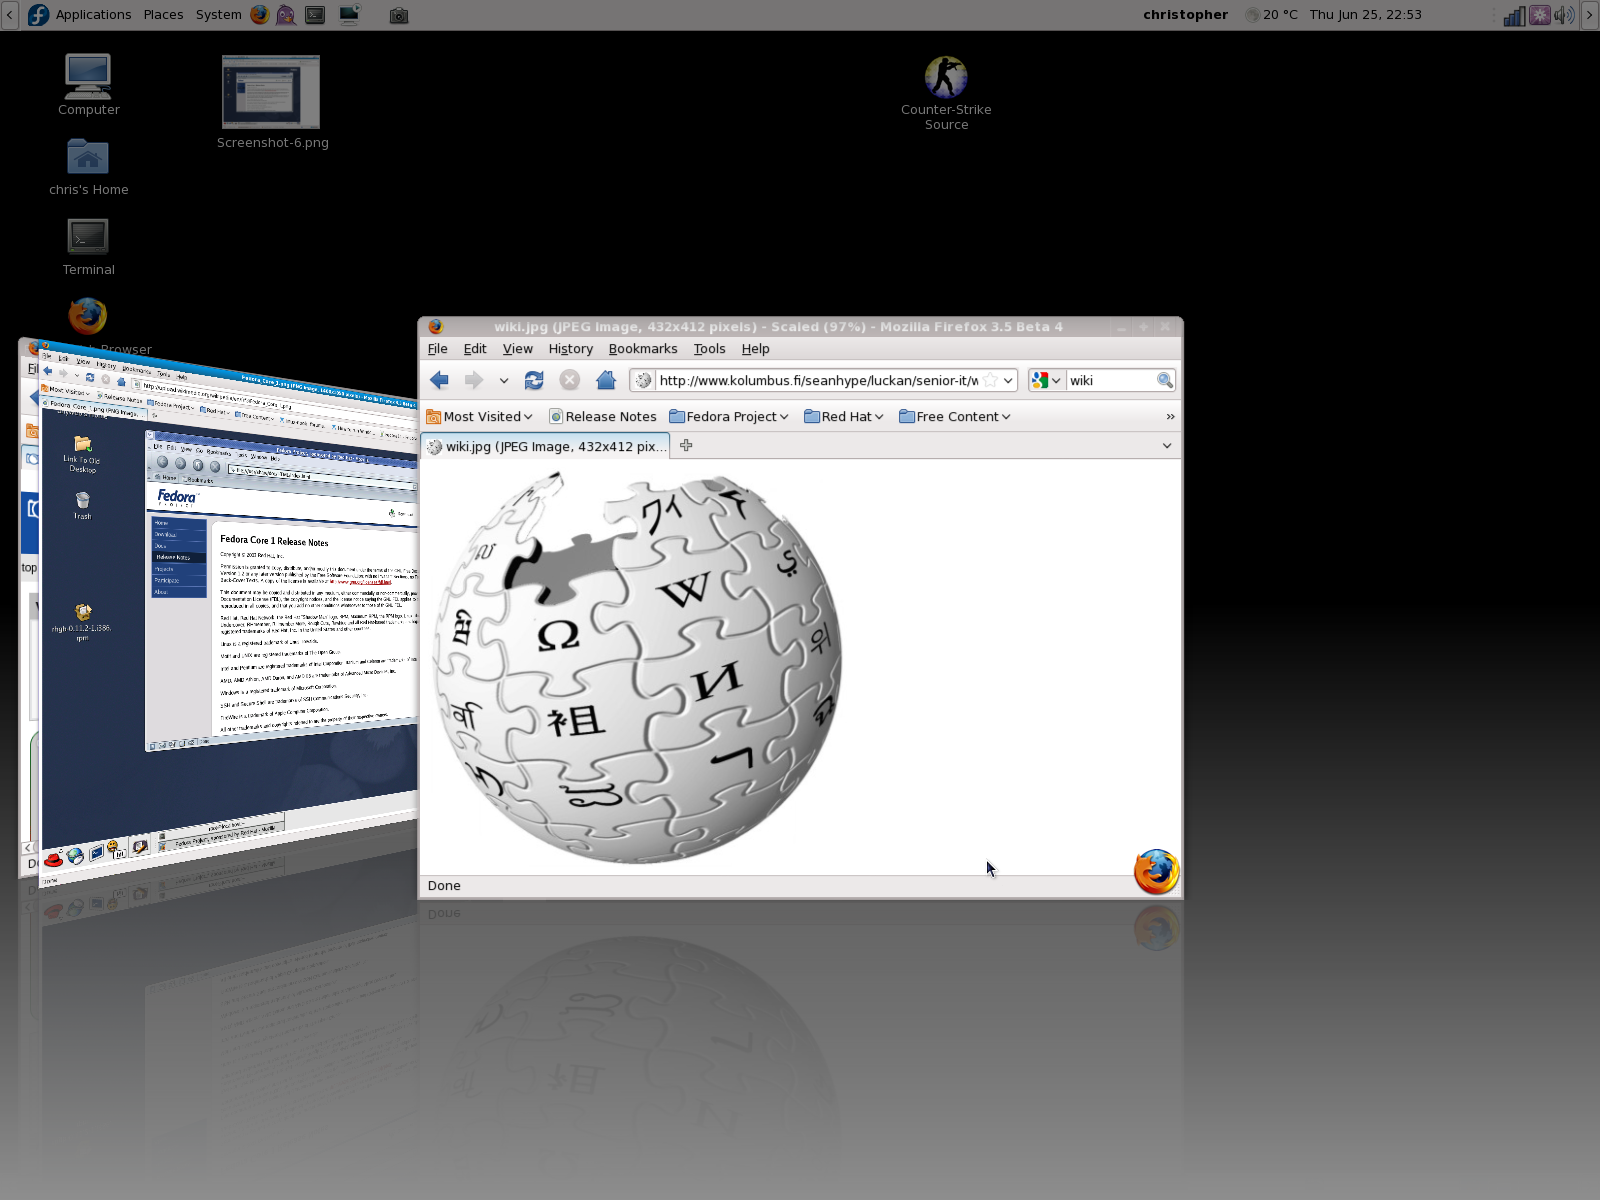Hide the panel with left arrow button
This screenshot has width=1600, height=1200.
pyautogui.click(x=9, y=15)
